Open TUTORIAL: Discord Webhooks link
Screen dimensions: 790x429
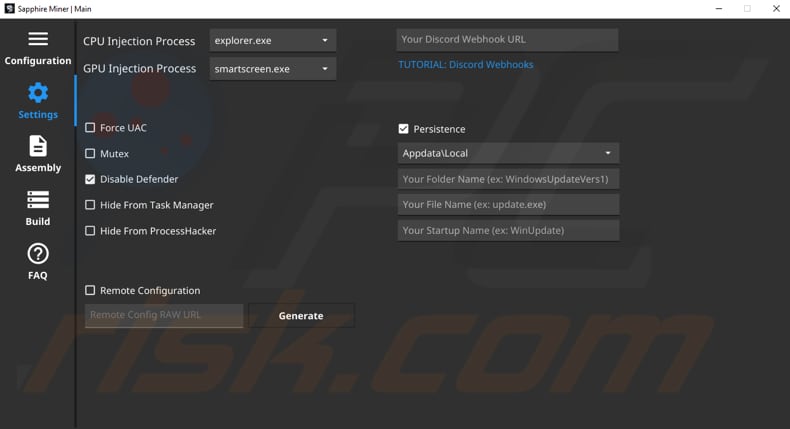click(x=466, y=65)
